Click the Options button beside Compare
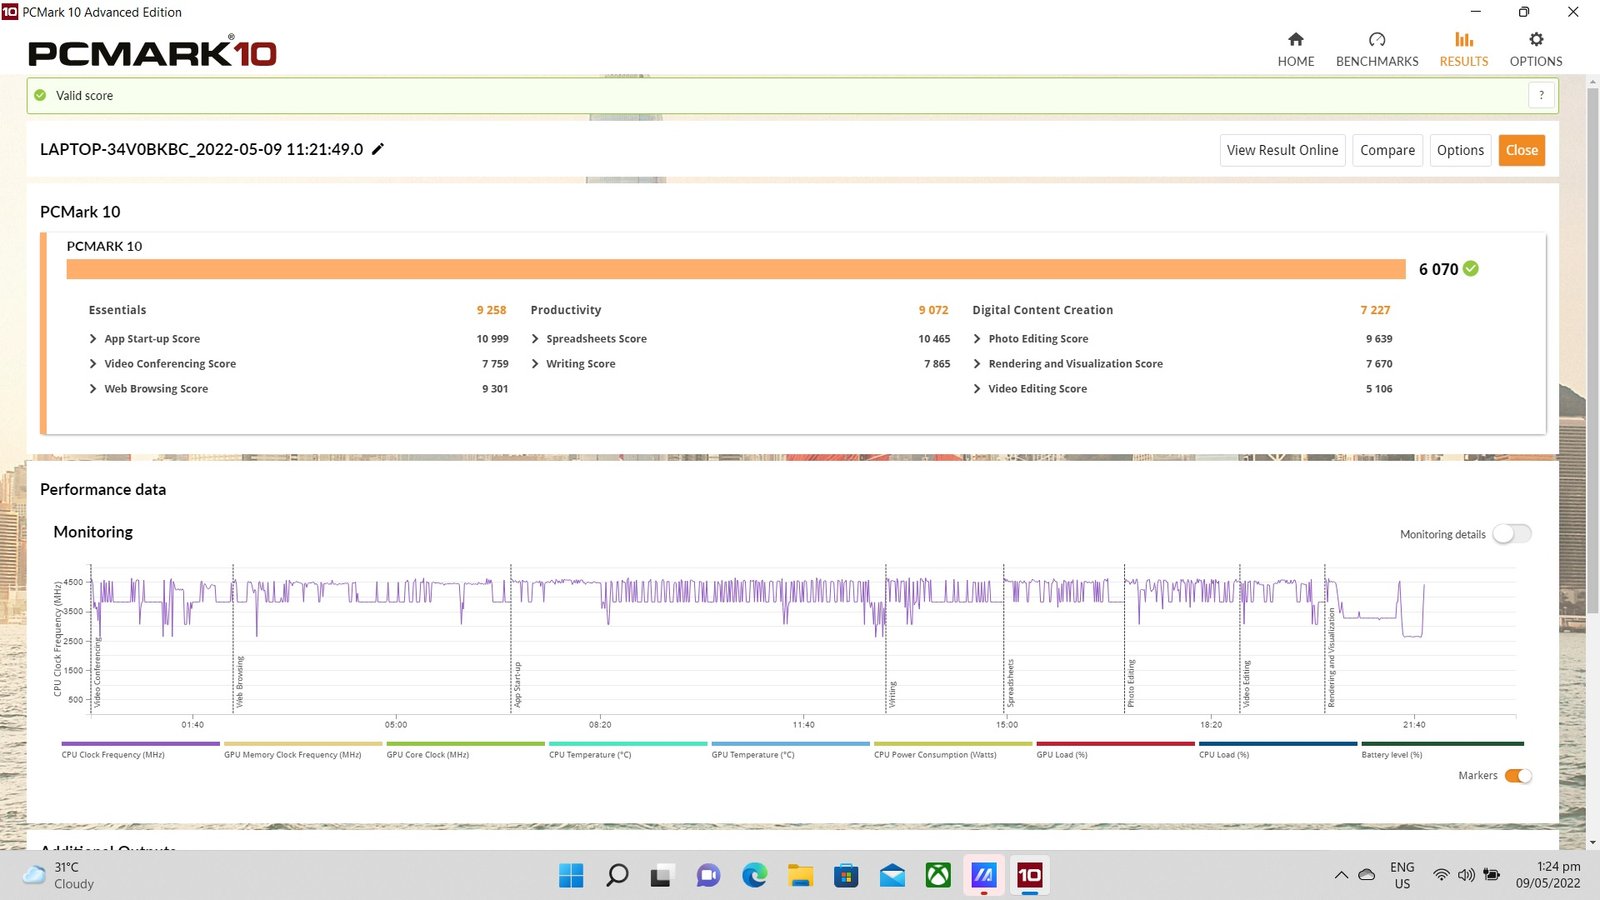 tap(1460, 150)
